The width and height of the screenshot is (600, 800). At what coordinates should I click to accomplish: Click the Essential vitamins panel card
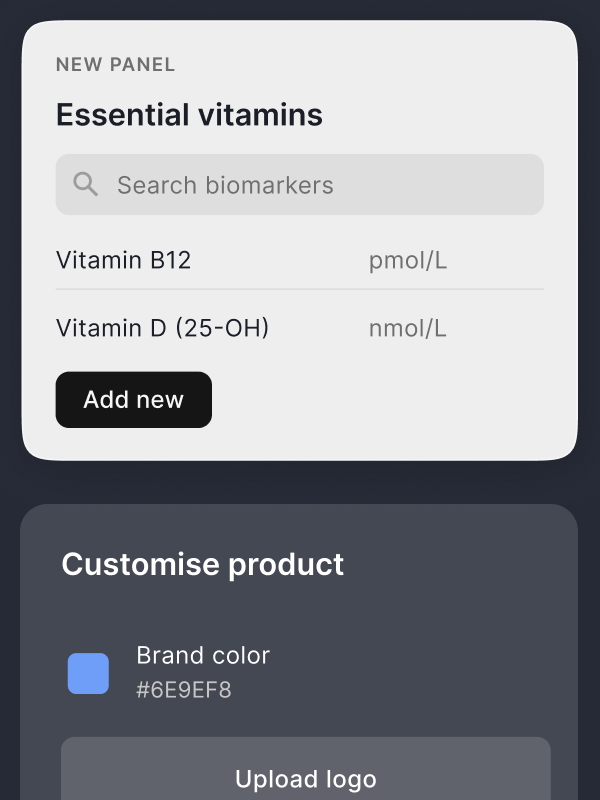(300, 240)
